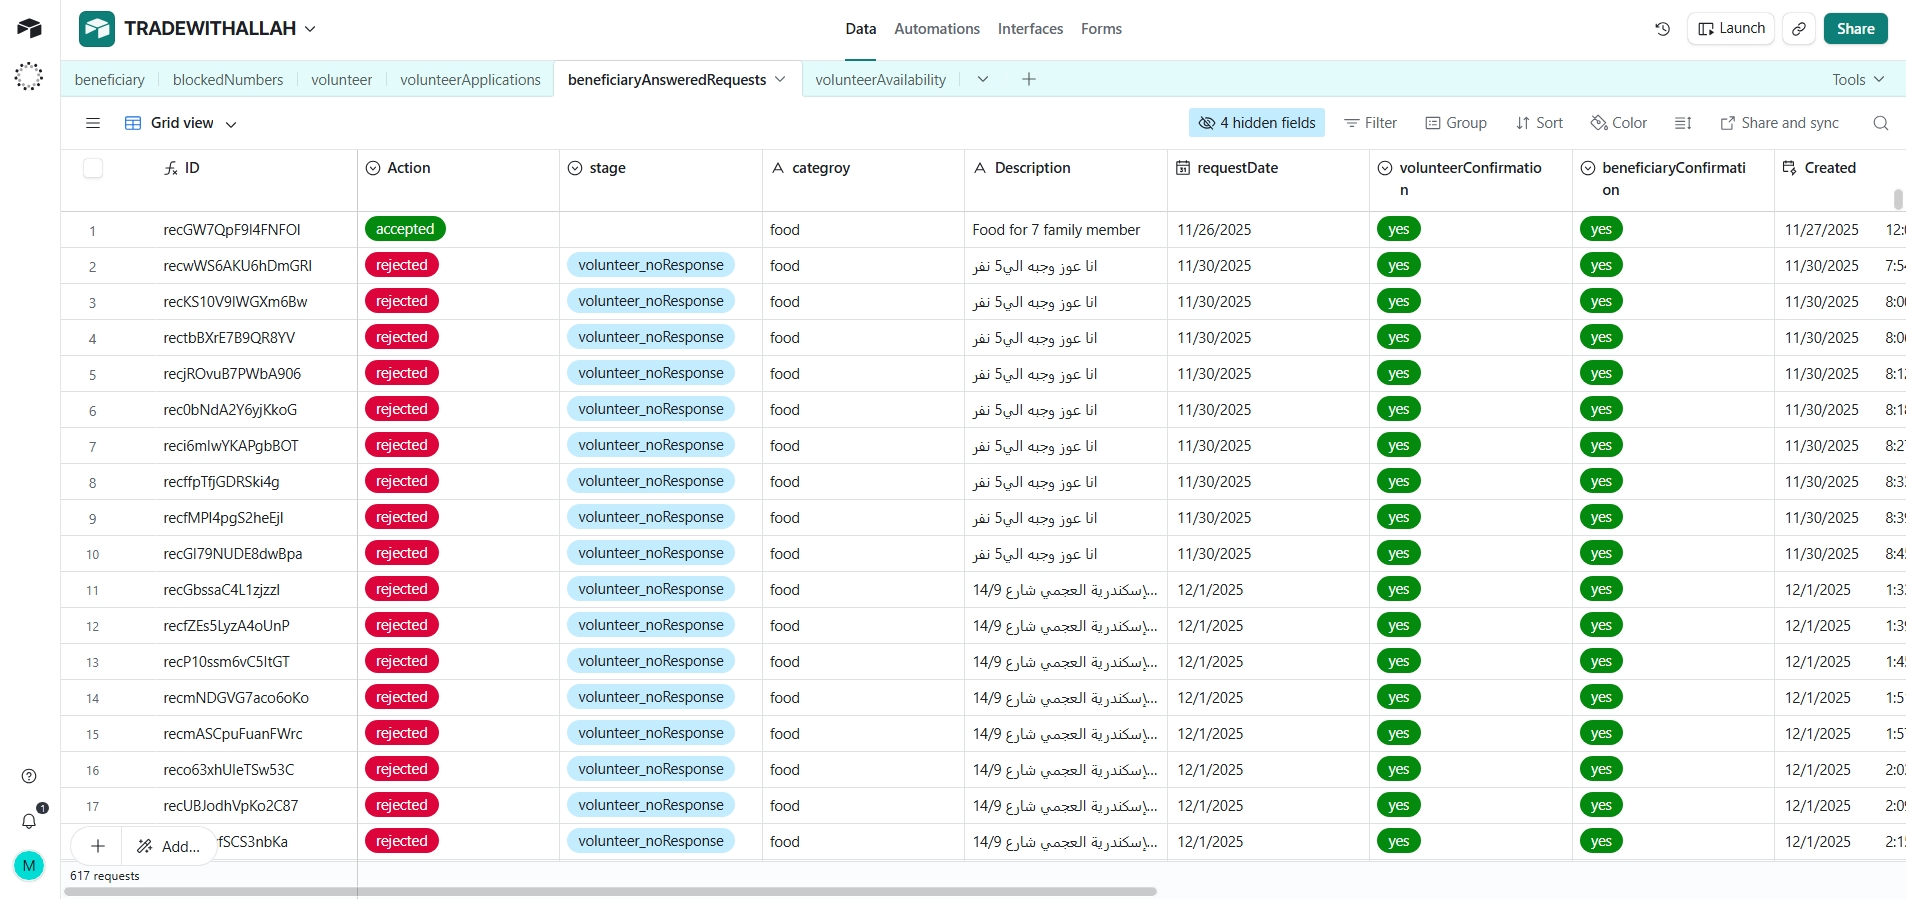The width and height of the screenshot is (1906, 899).
Task: Switch to the Interfaces tab
Action: point(1030,29)
